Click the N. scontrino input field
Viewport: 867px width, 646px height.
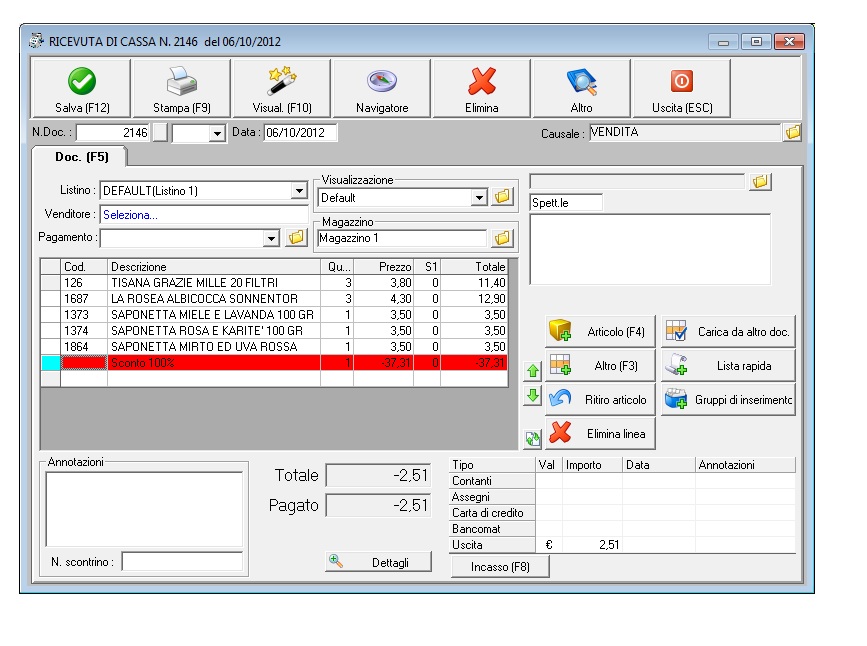[182, 562]
